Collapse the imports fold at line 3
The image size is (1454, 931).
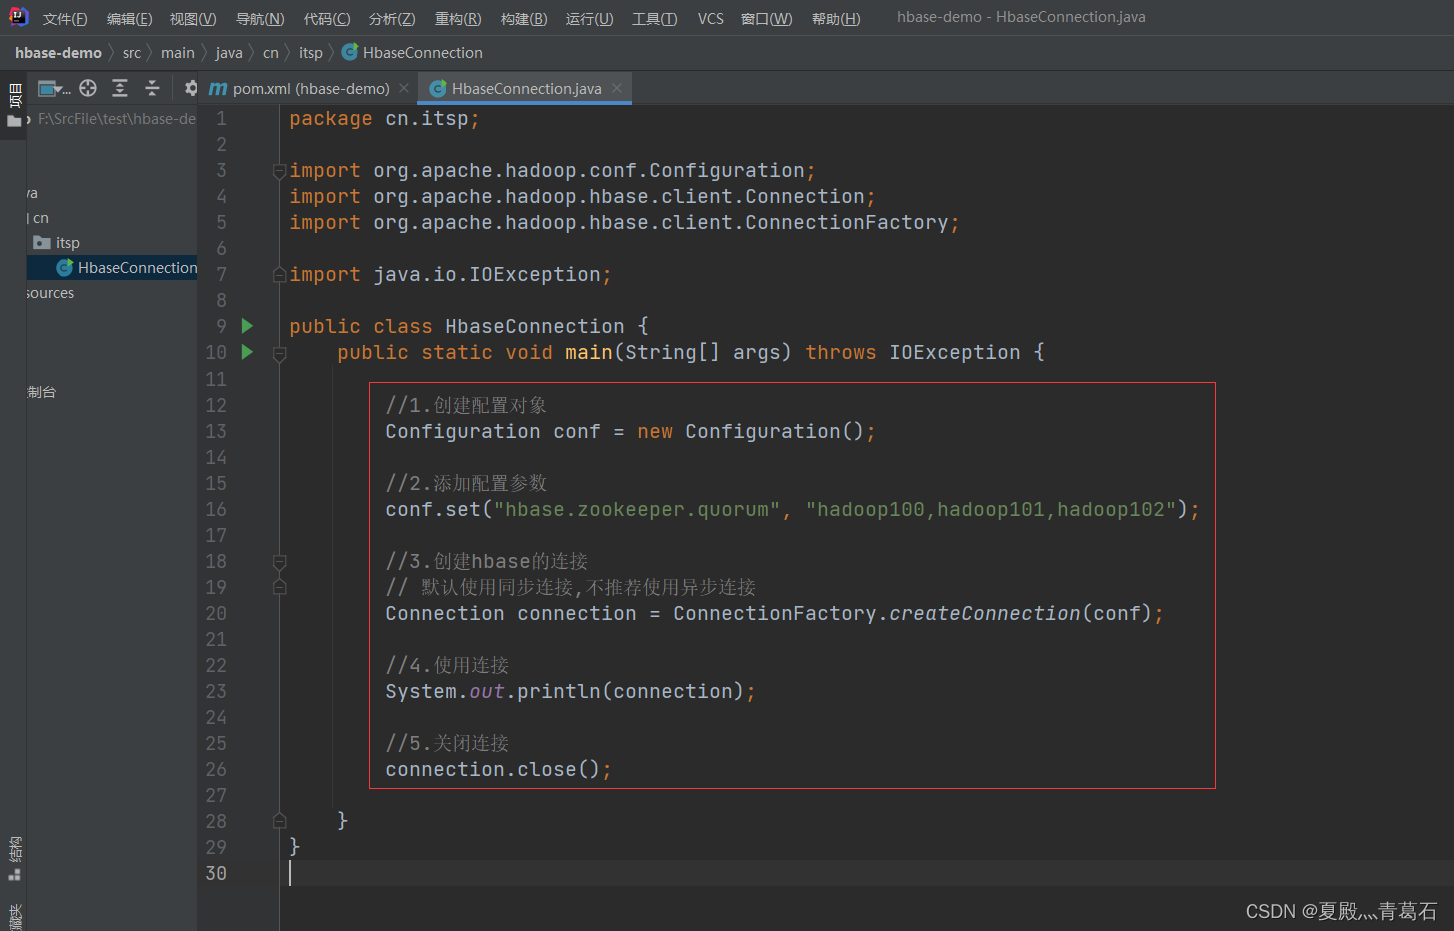click(280, 171)
